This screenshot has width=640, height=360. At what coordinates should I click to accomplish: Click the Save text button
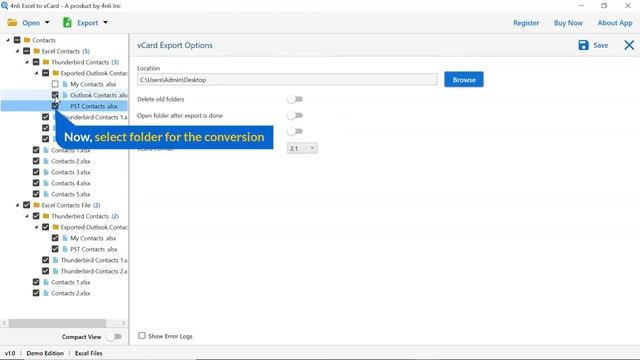tap(600, 45)
